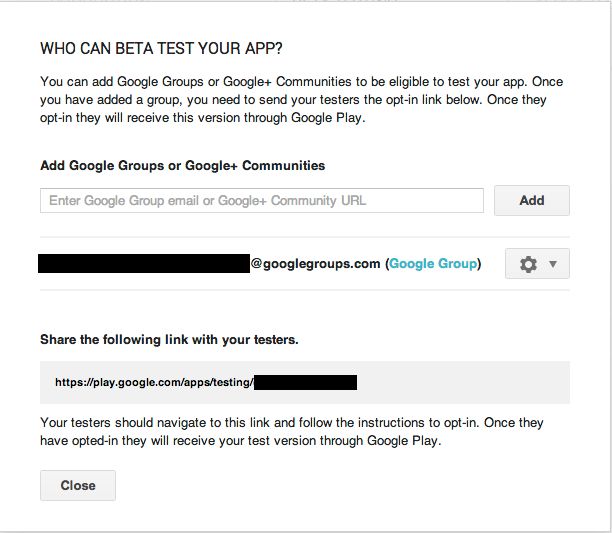Screen dimensions: 612x533
Task: Click 'Share the following link with your testers.' label
Action: [169, 339]
